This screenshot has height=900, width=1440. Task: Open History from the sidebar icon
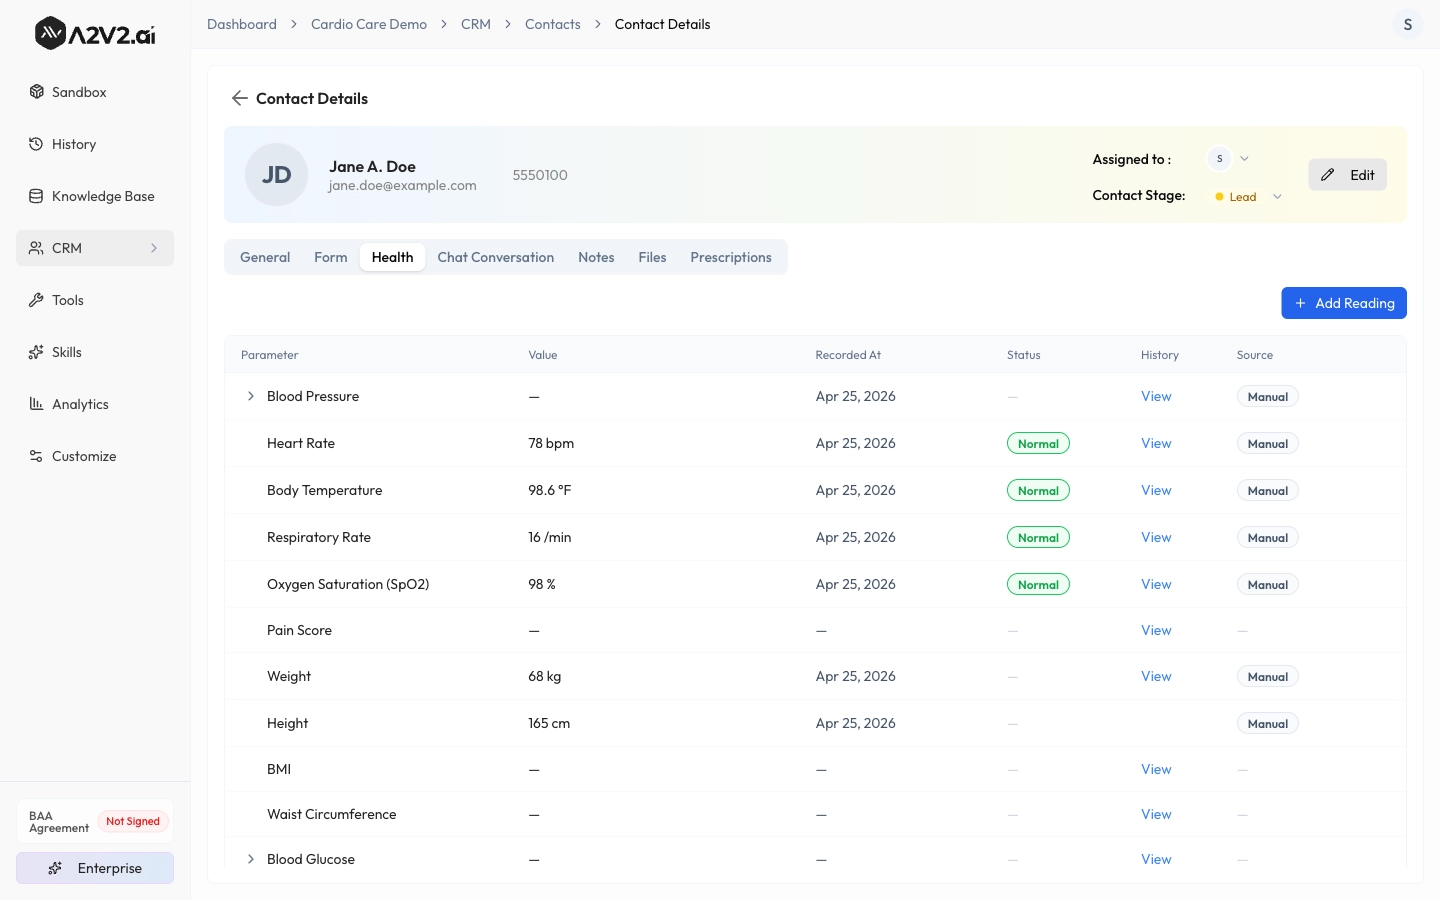click(x=36, y=144)
